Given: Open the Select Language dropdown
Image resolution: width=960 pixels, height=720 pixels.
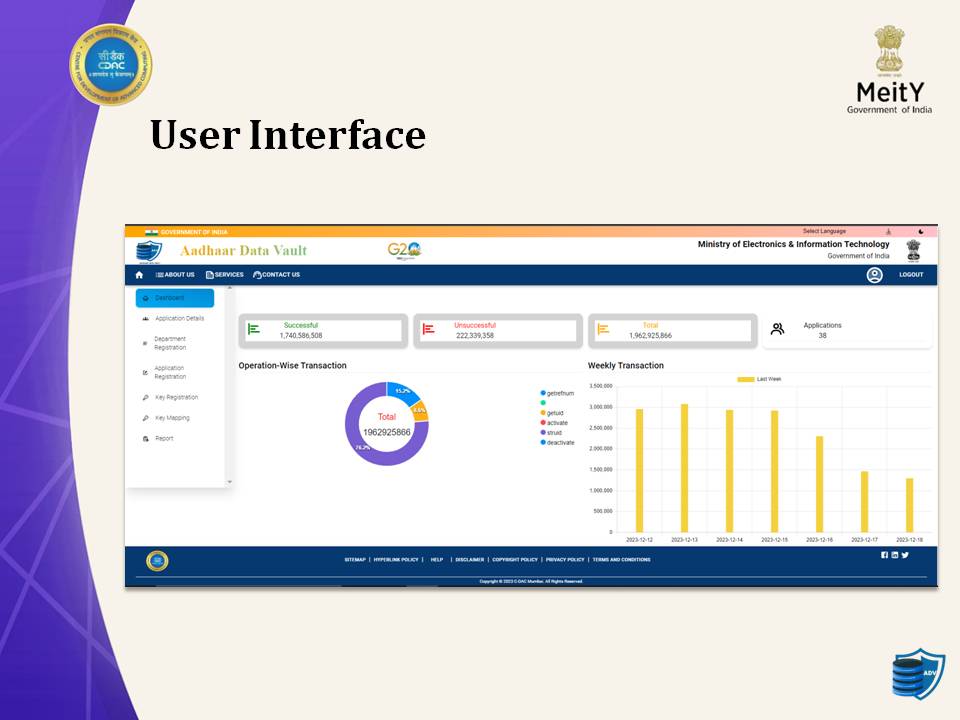Looking at the screenshot, I should coord(824,232).
